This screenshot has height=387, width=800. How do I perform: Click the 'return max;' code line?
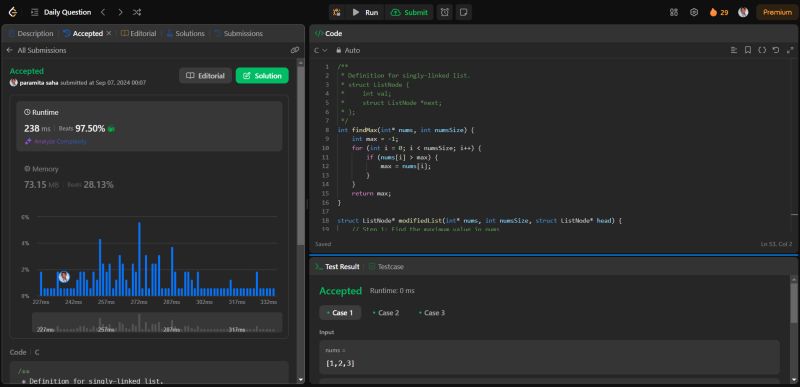point(371,193)
